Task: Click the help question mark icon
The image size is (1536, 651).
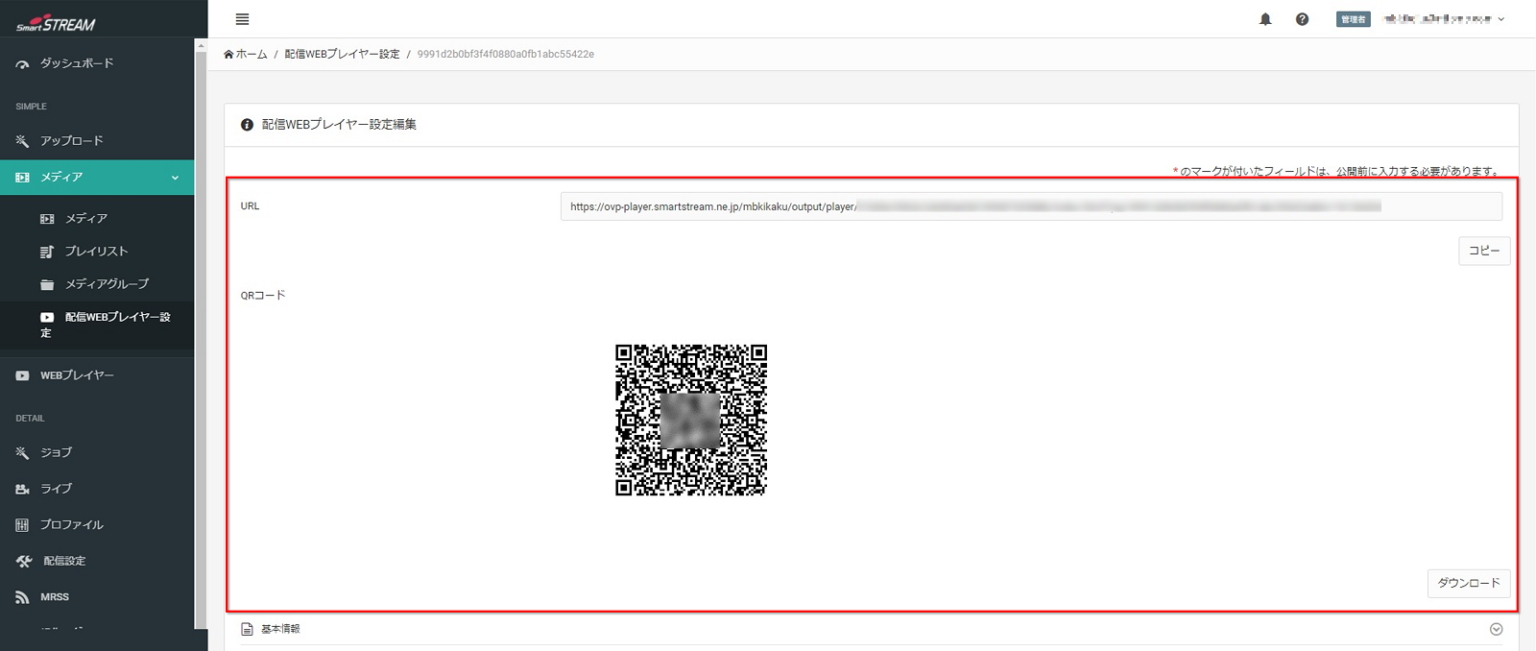Action: pos(1302,20)
